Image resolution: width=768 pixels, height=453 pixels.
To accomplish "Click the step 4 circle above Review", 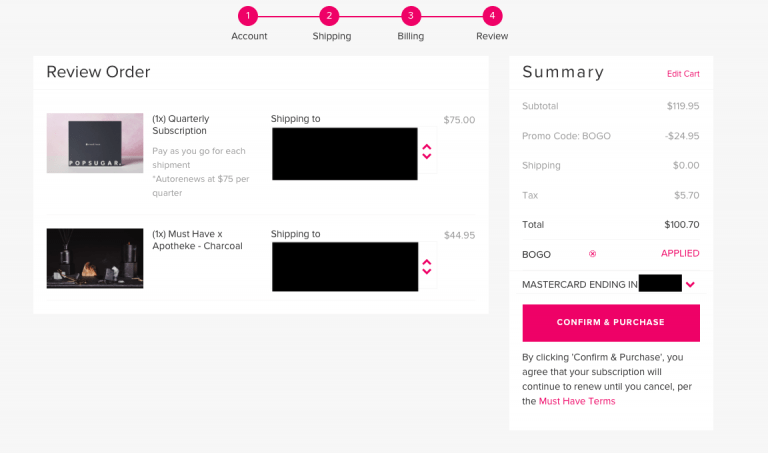I will (x=492, y=16).
